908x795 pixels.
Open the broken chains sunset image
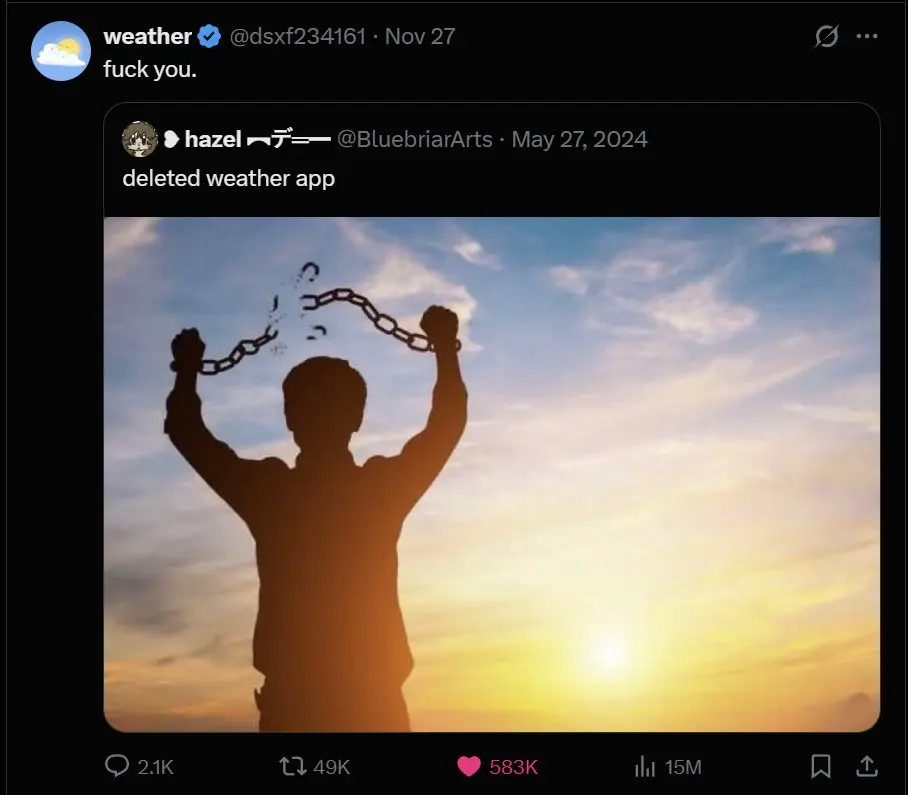pos(491,474)
